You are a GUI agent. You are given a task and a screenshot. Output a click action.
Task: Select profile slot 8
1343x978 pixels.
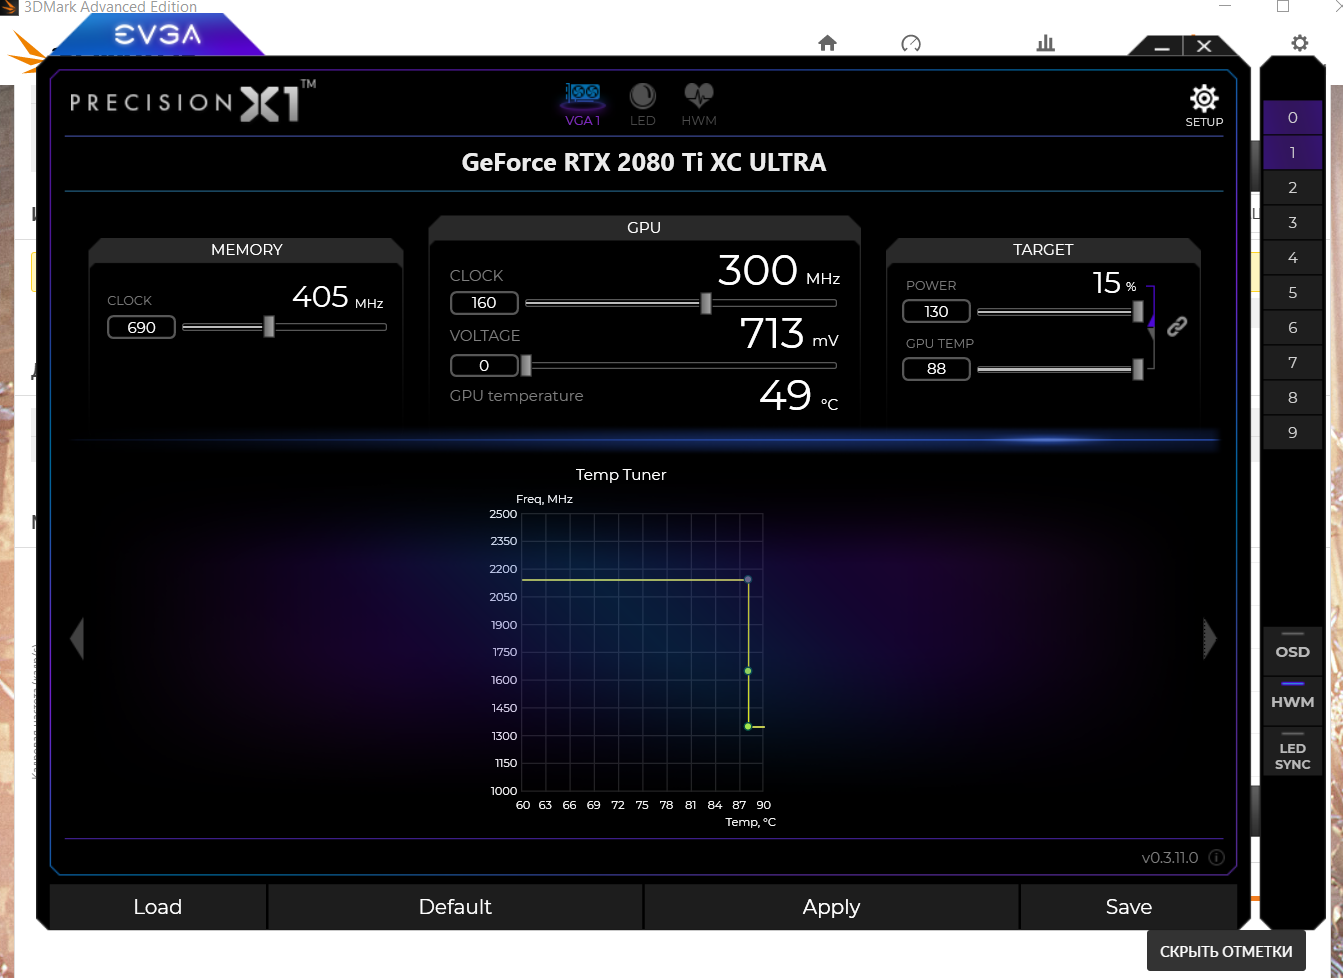[x=1292, y=398]
